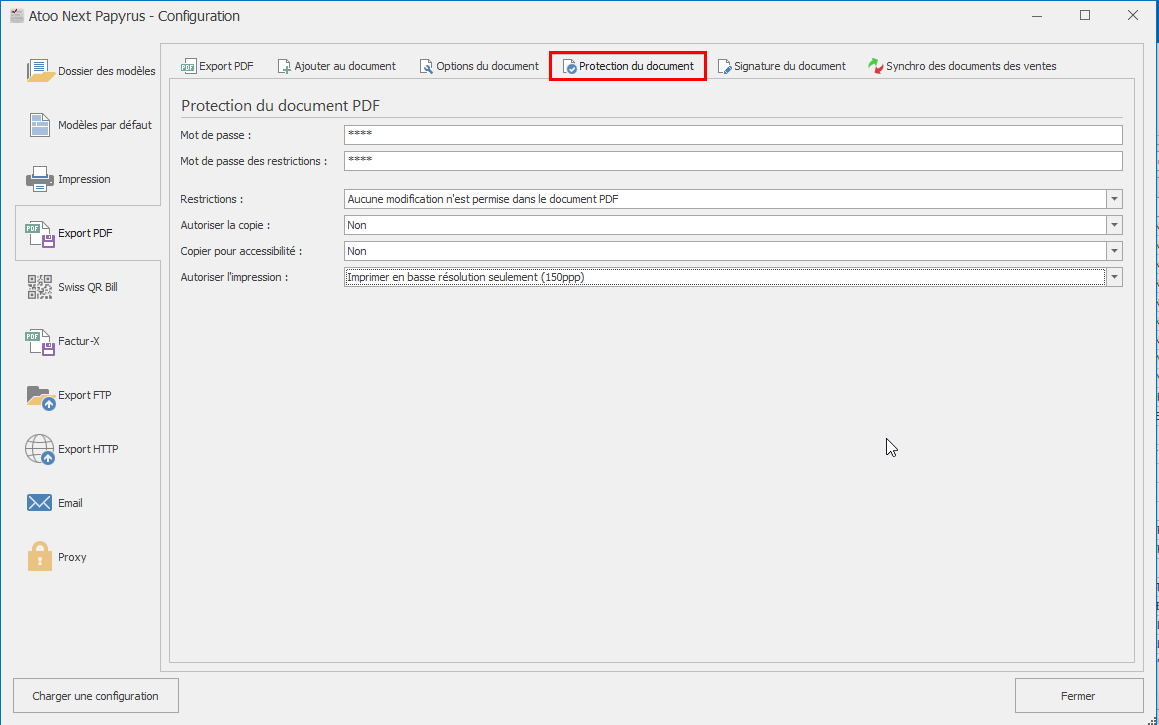
Task: Go to Signature du document tab
Action: [781, 66]
